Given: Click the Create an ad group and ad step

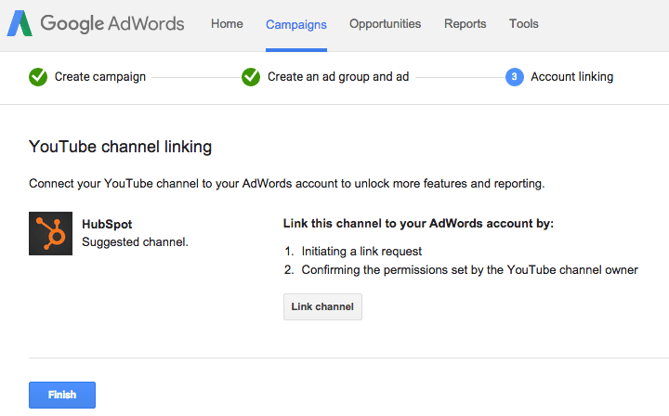Looking at the screenshot, I should click(338, 77).
